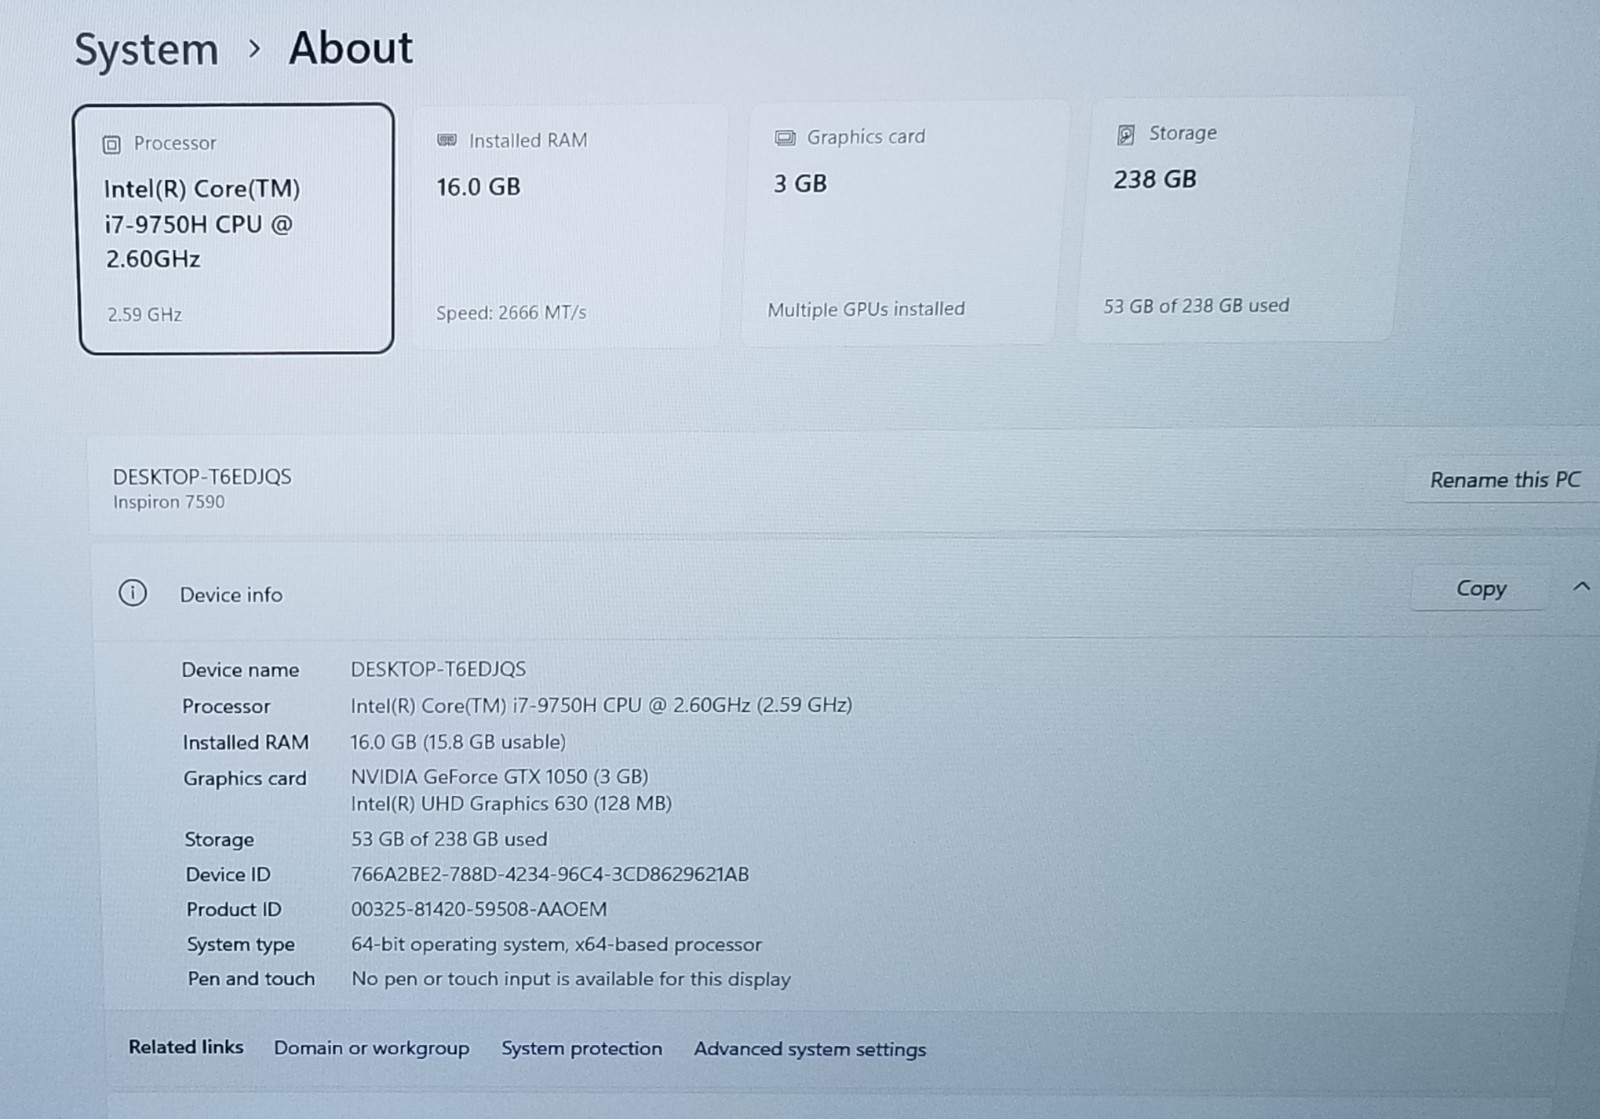1600x1119 pixels.
Task: Select the Installed RAM summary card
Action: tap(567, 227)
